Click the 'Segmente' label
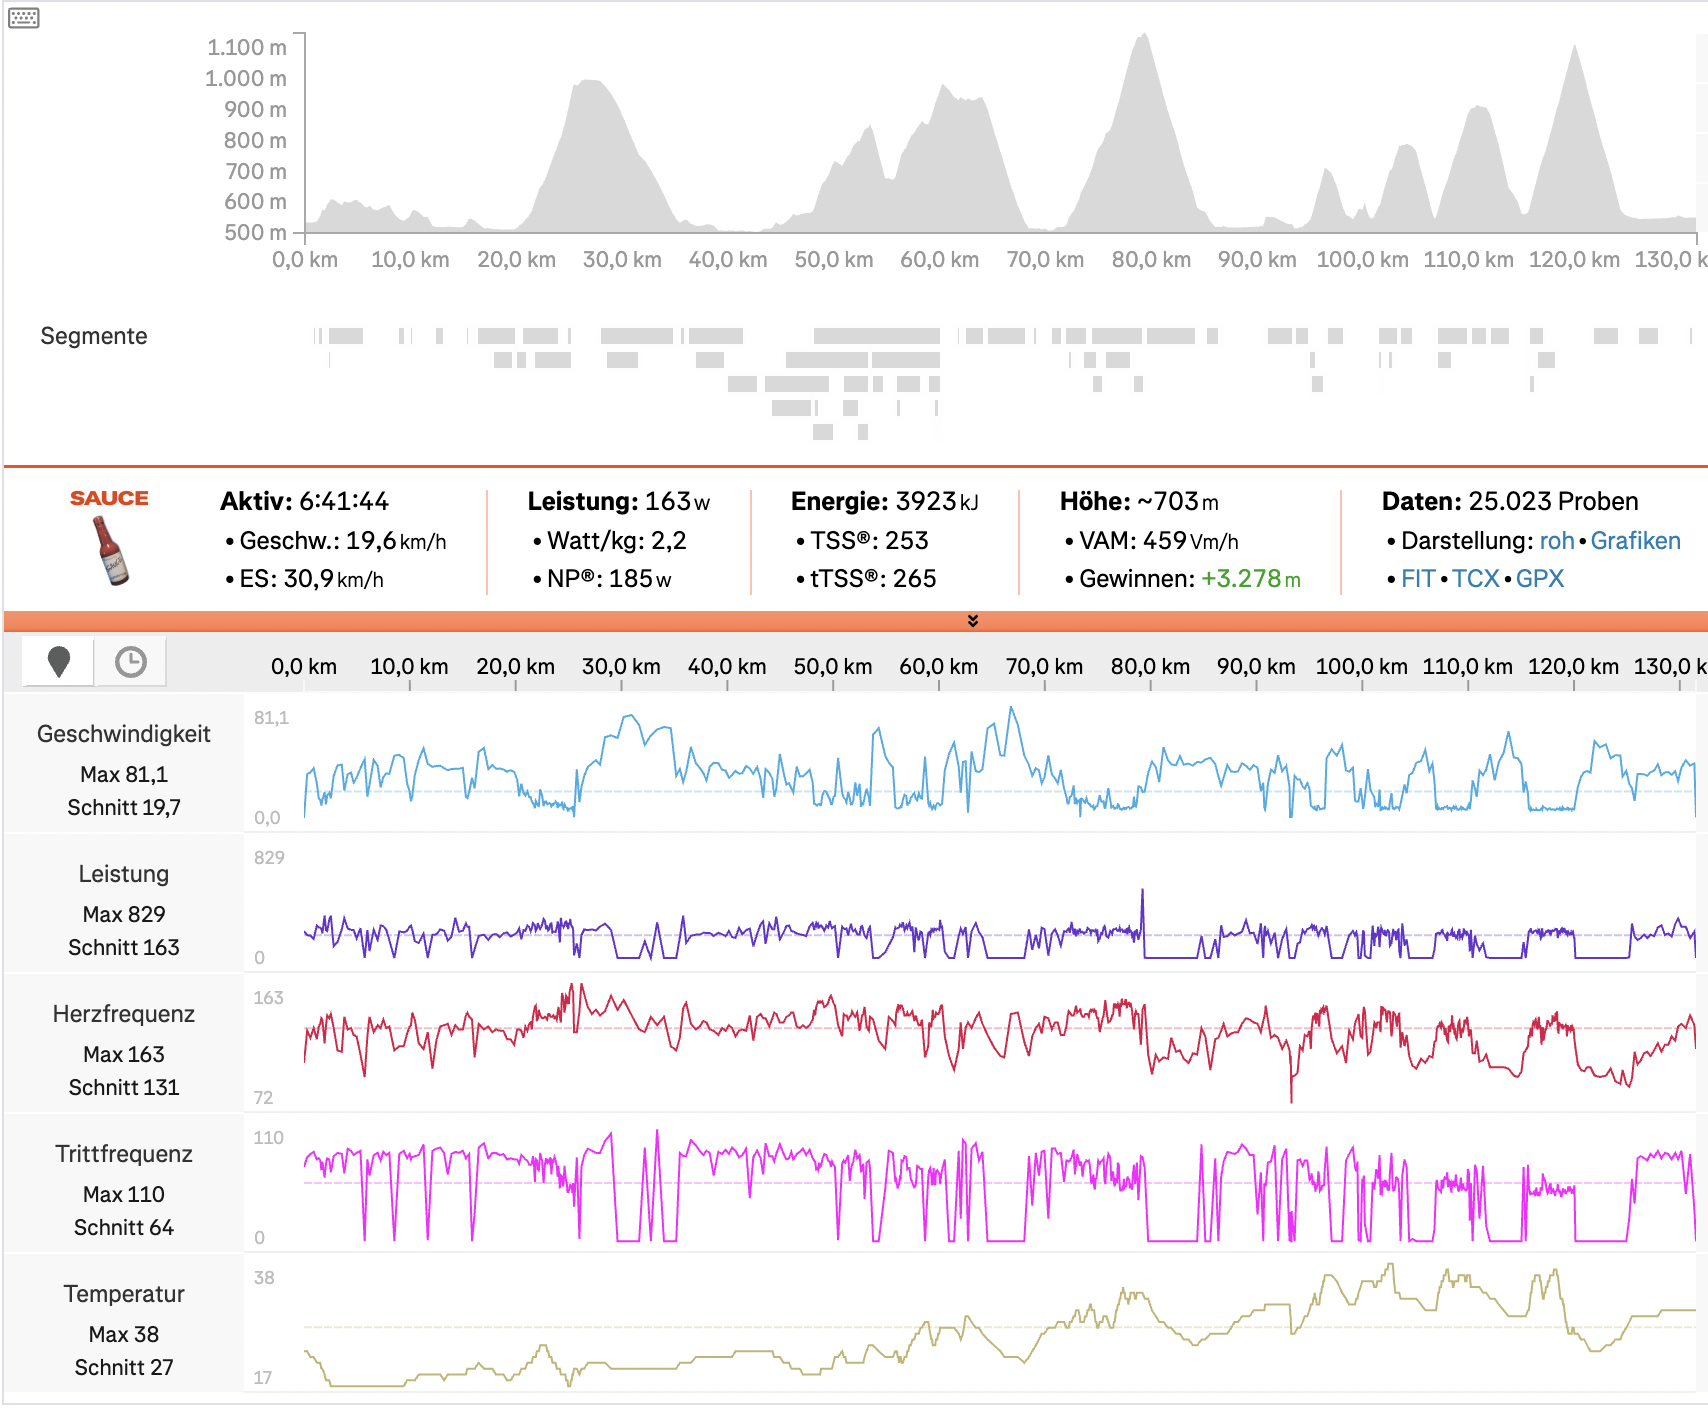 94,336
